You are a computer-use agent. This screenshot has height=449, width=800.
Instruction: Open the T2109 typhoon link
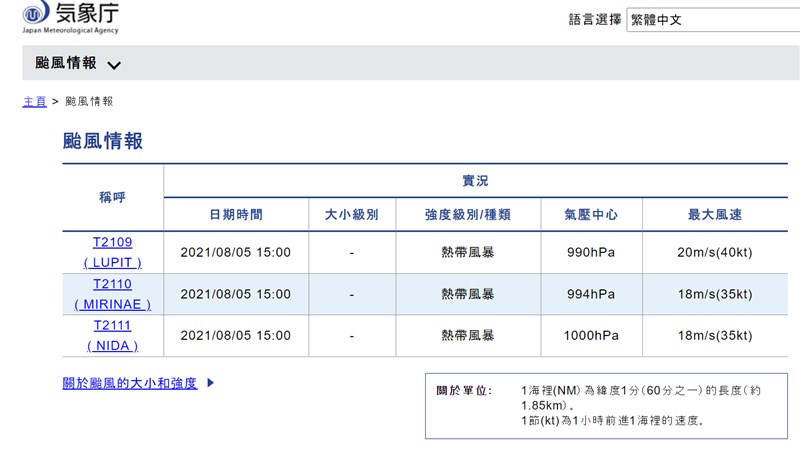point(112,241)
